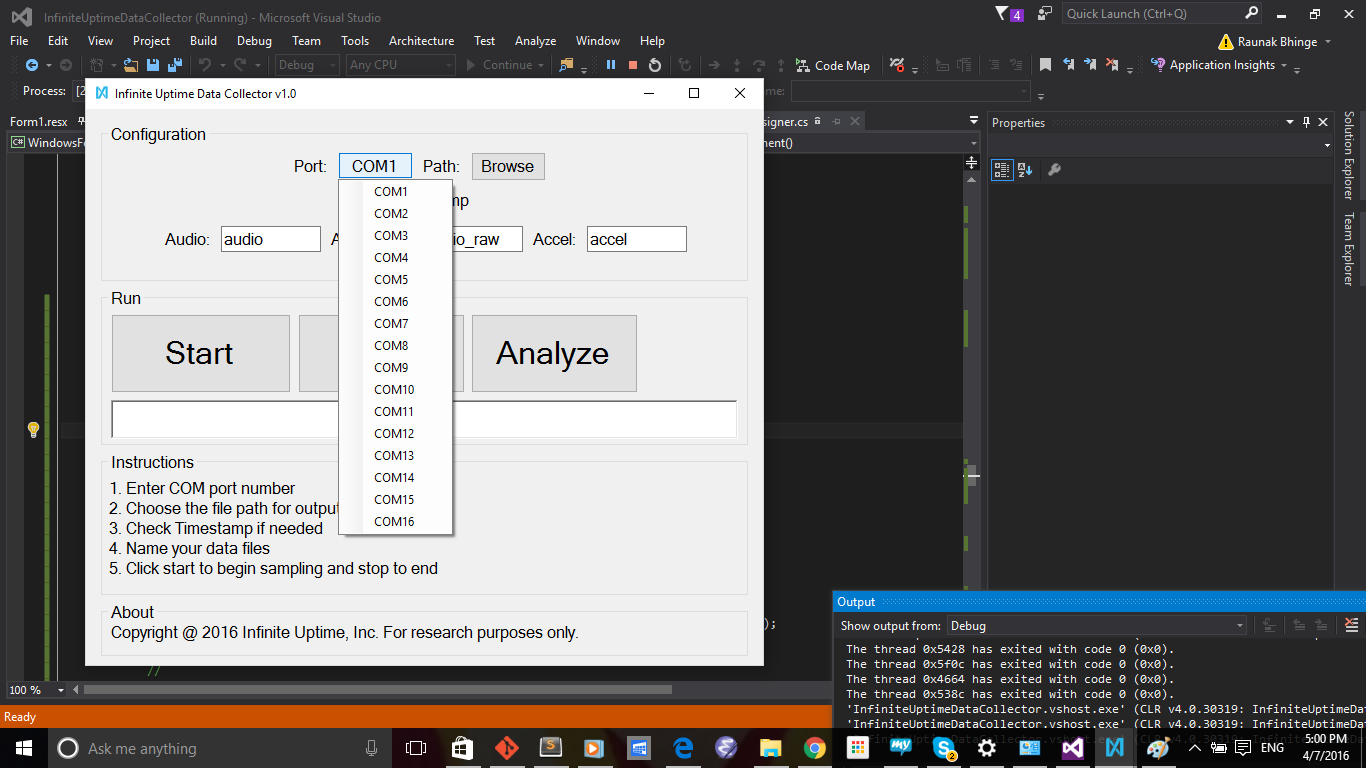Open Microsoft Edge from the taskbar
1366x768 pixels.
coord(684,748)
